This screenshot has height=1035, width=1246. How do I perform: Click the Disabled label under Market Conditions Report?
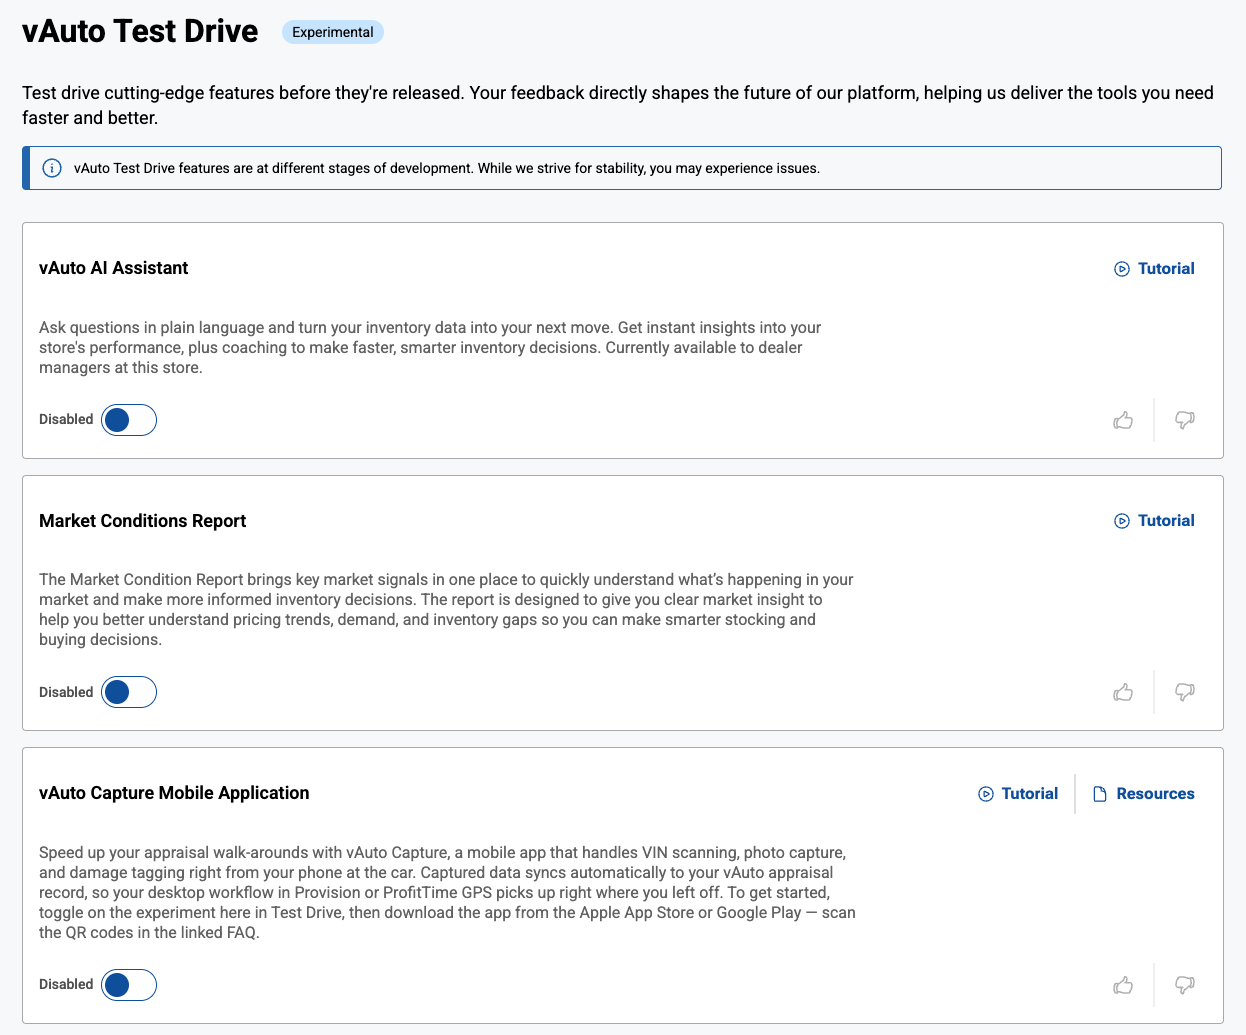(66, 692)
